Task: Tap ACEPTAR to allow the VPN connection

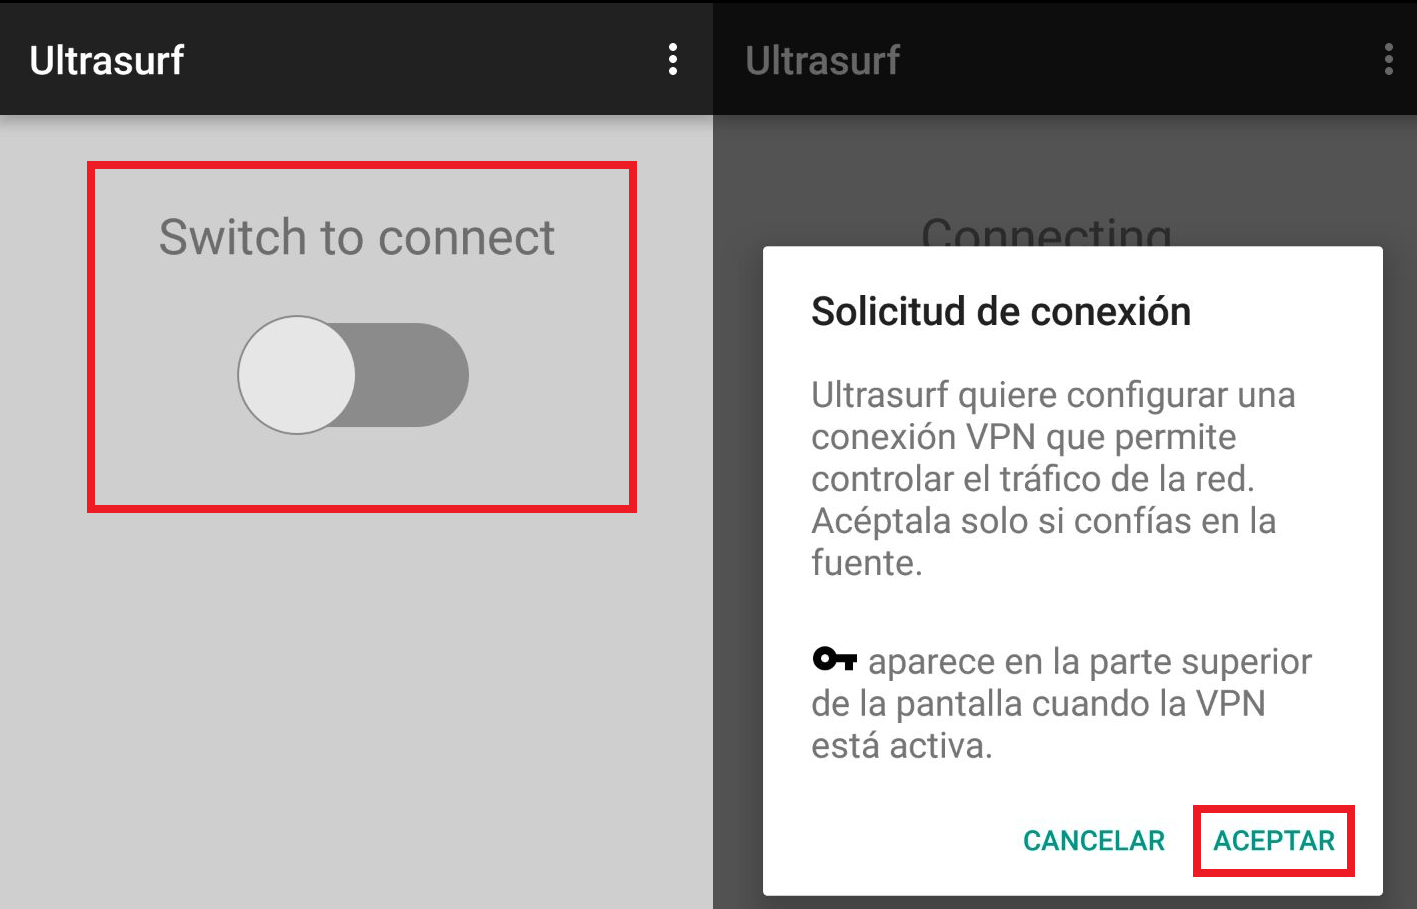Action: (1274, 841)
